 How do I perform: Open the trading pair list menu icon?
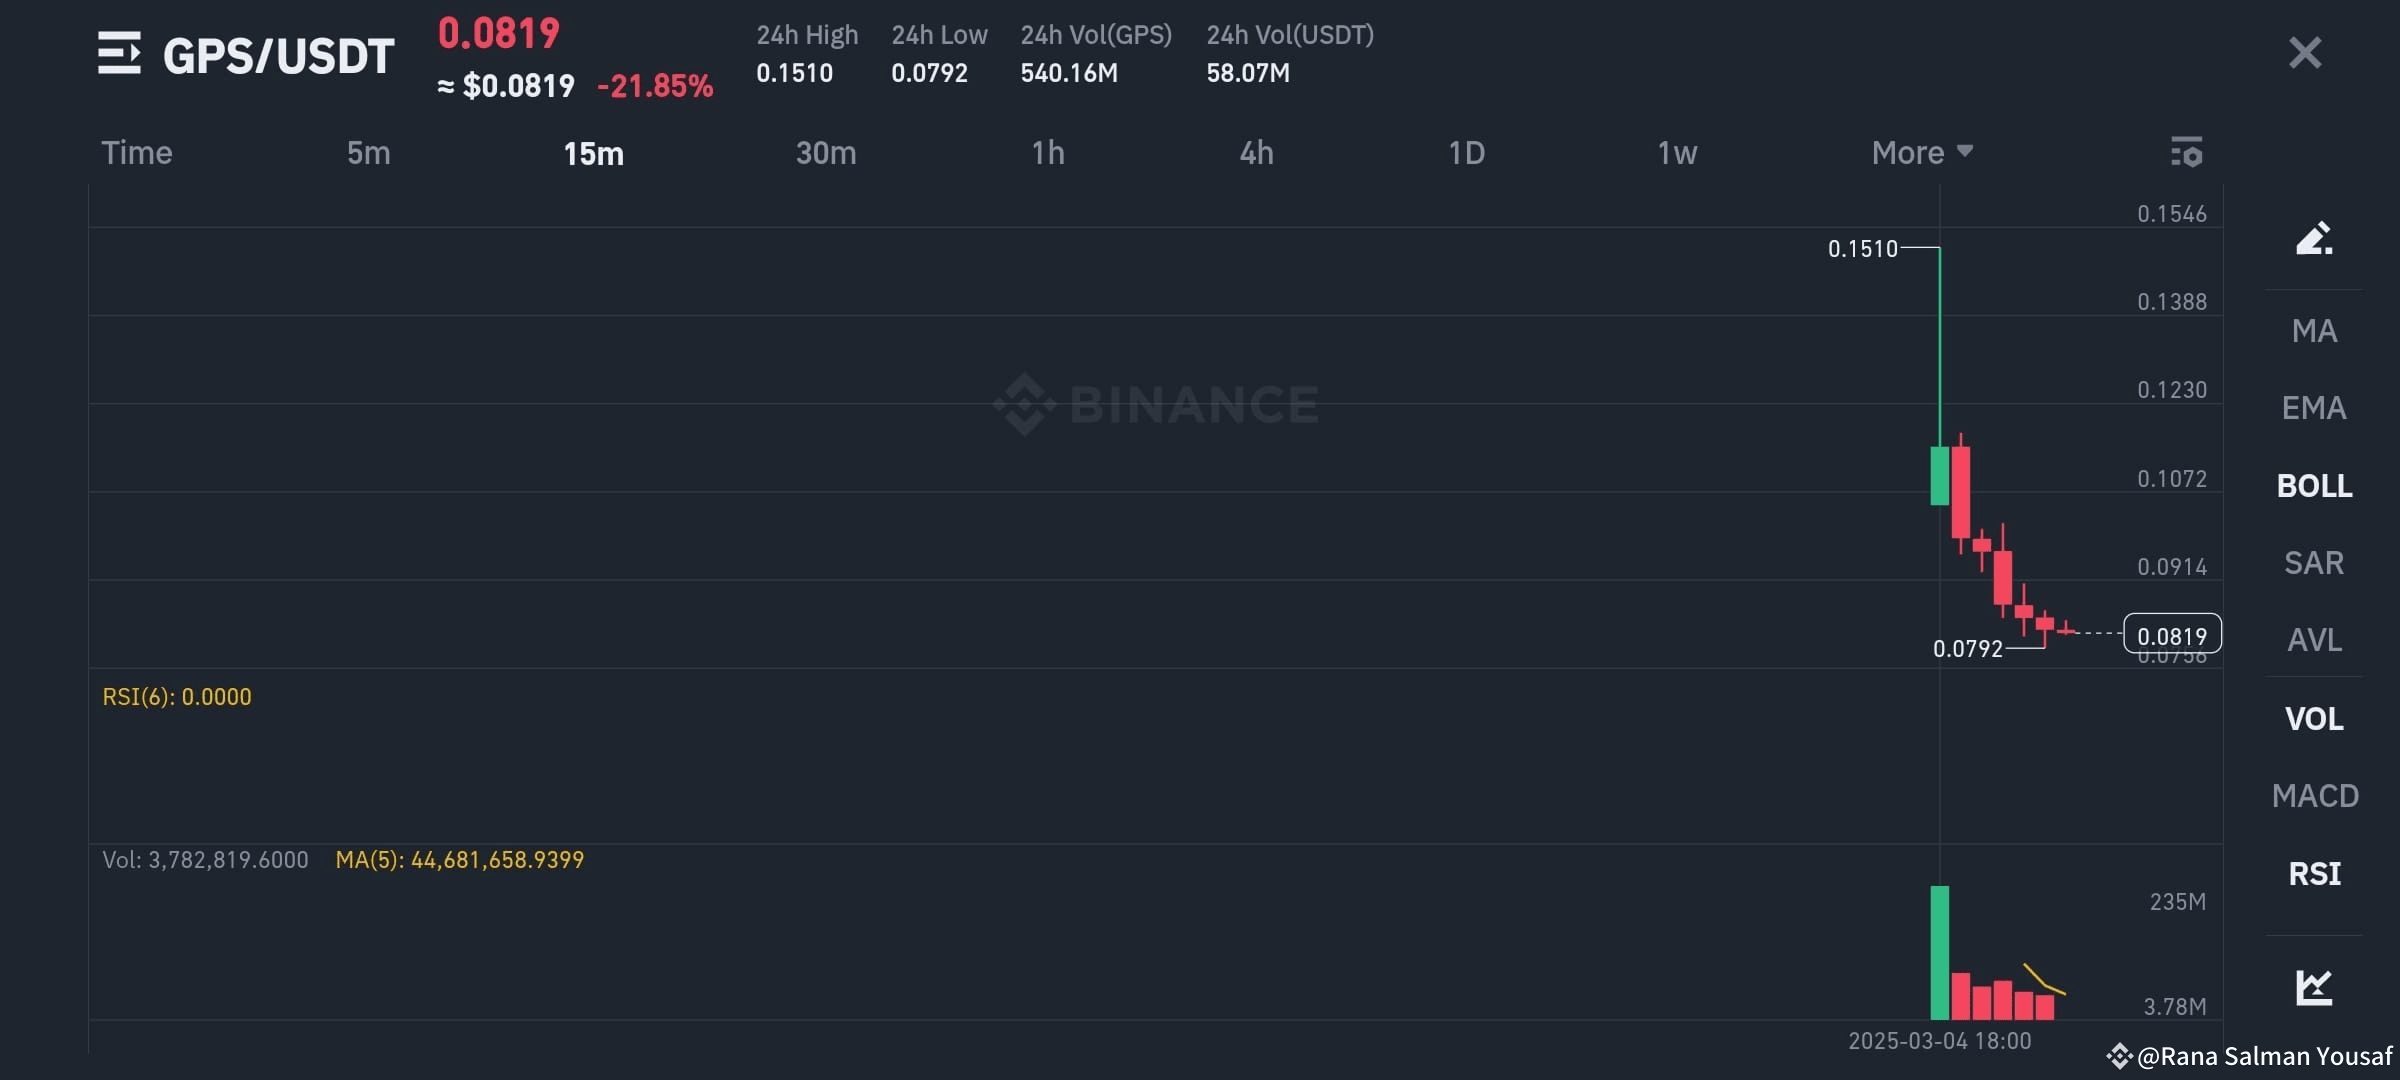pos(119,53)
